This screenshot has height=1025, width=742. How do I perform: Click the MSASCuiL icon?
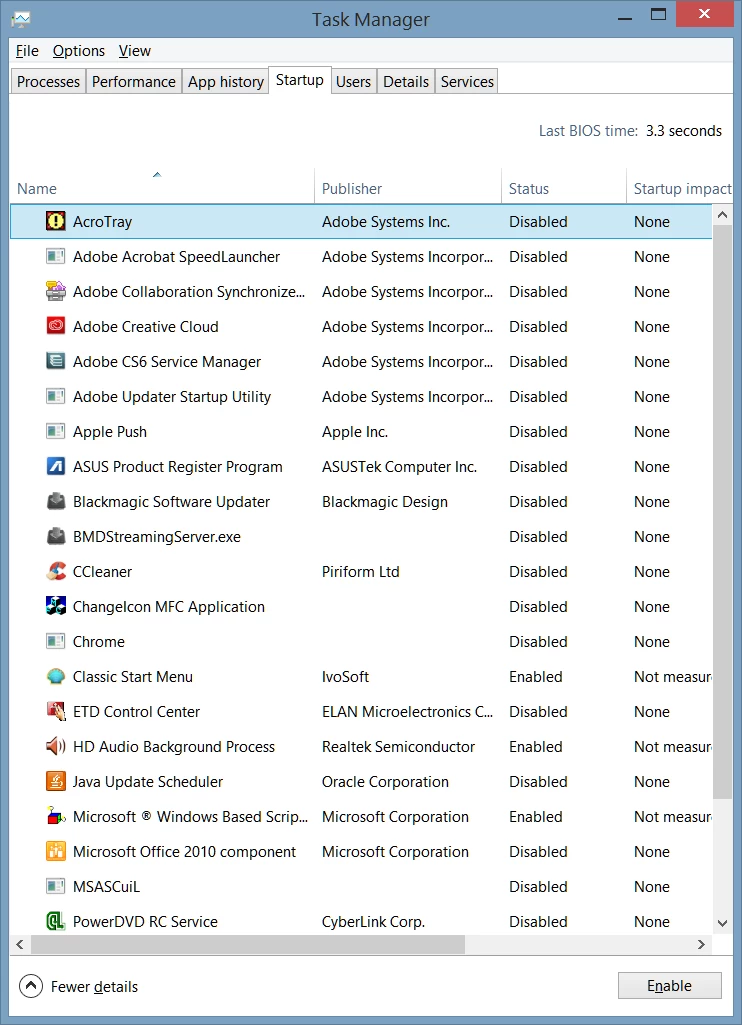[56, 886]
